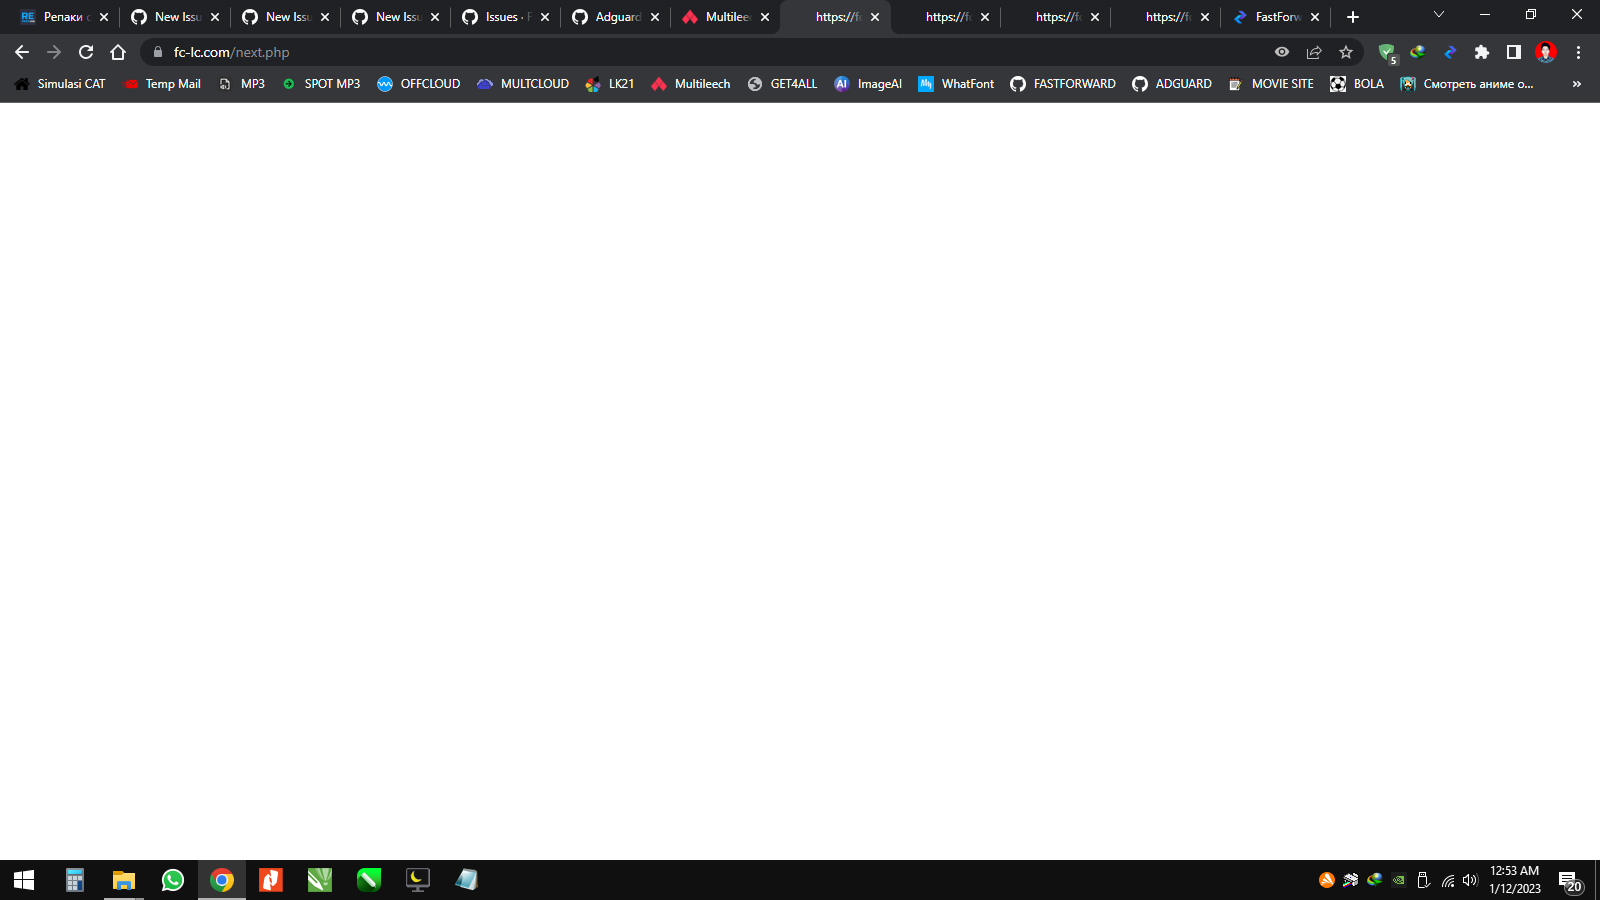Open the FastForward extension icon
Screen dimensions: 1600x900
click(1450, 52)
